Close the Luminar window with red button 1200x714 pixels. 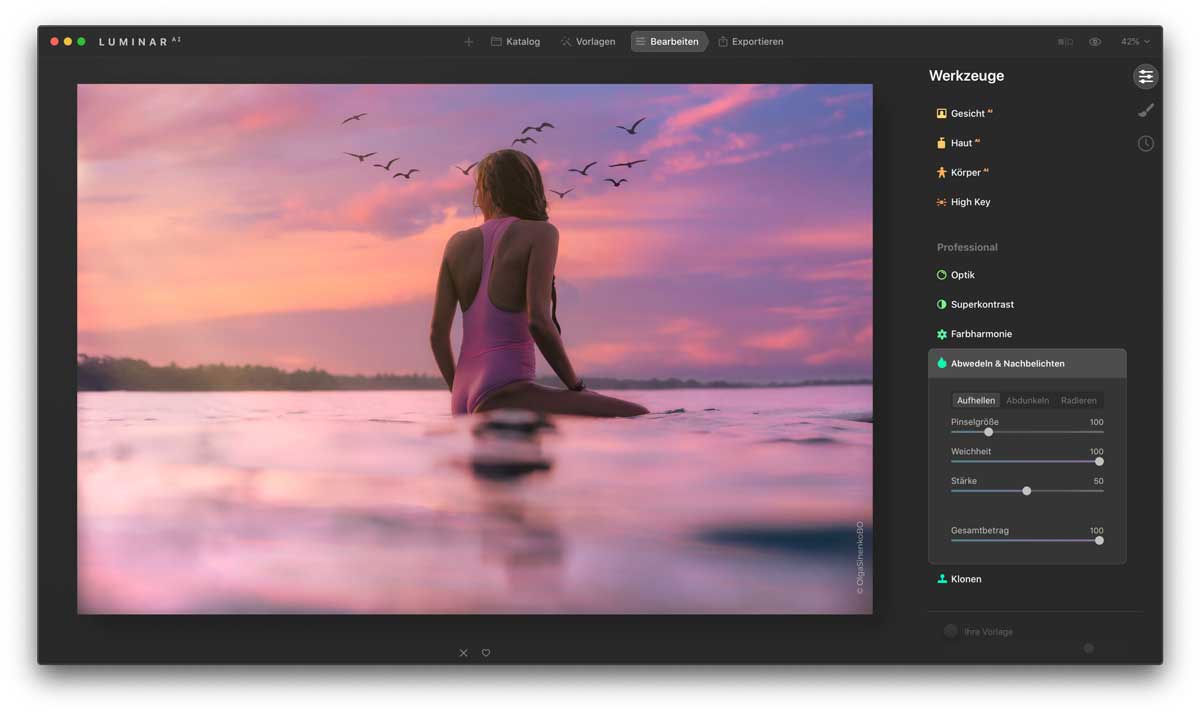55,42
